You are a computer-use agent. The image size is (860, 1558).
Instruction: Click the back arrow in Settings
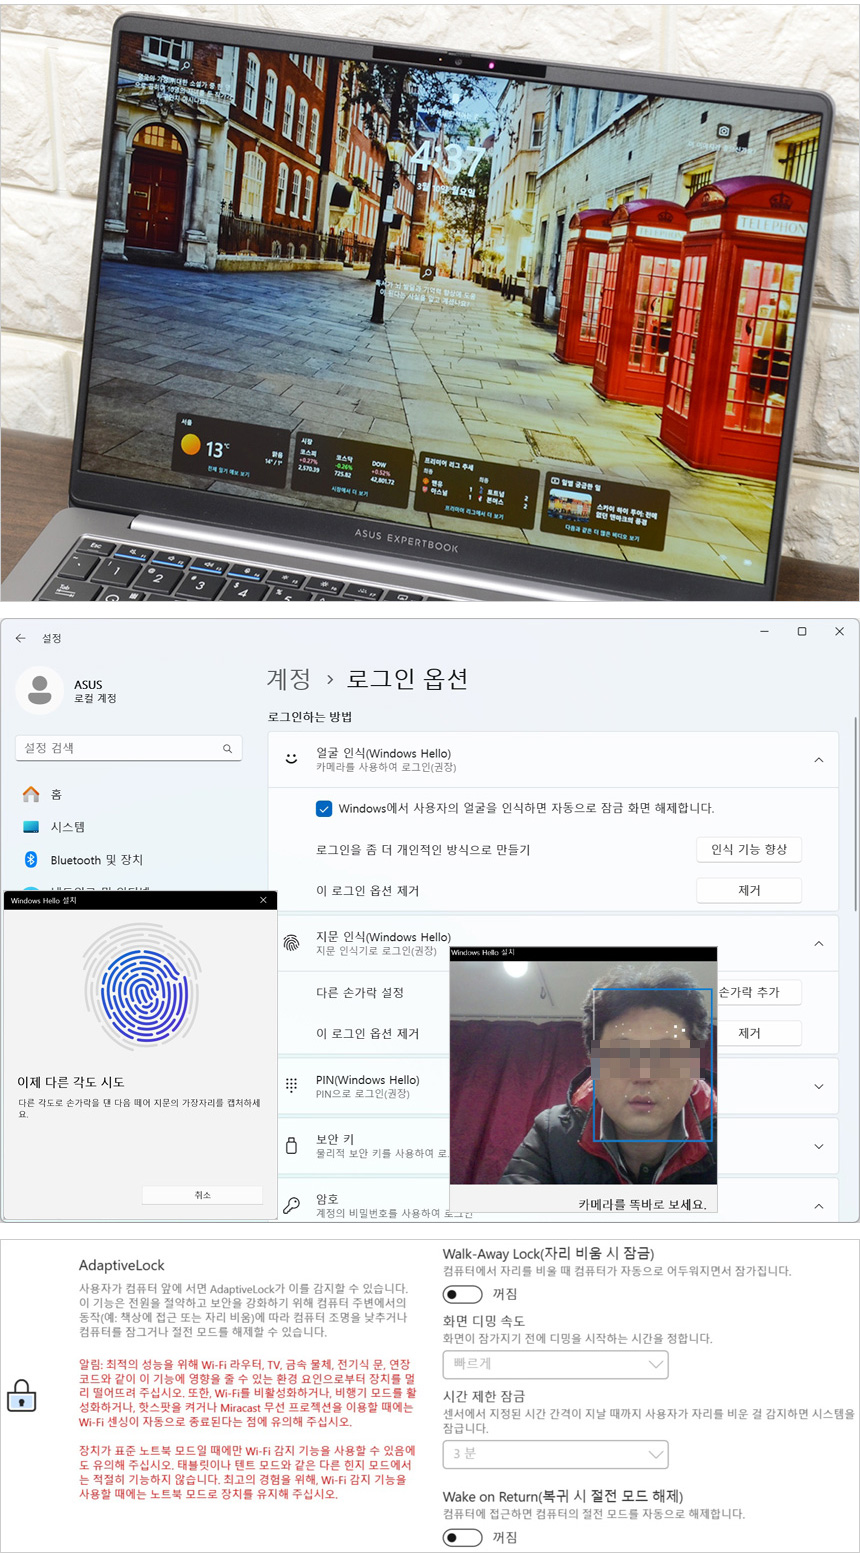pyautogui.click(x=21, y=638)
